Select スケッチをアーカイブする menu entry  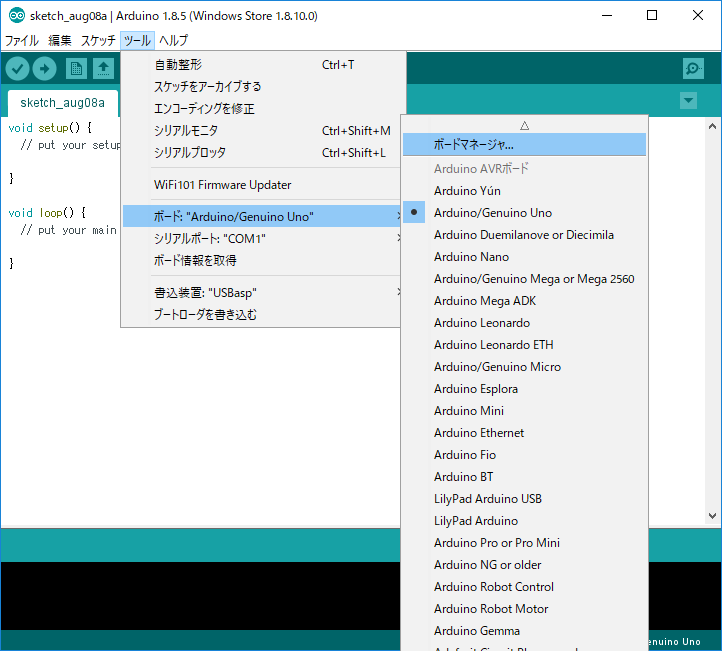(262, 87)
